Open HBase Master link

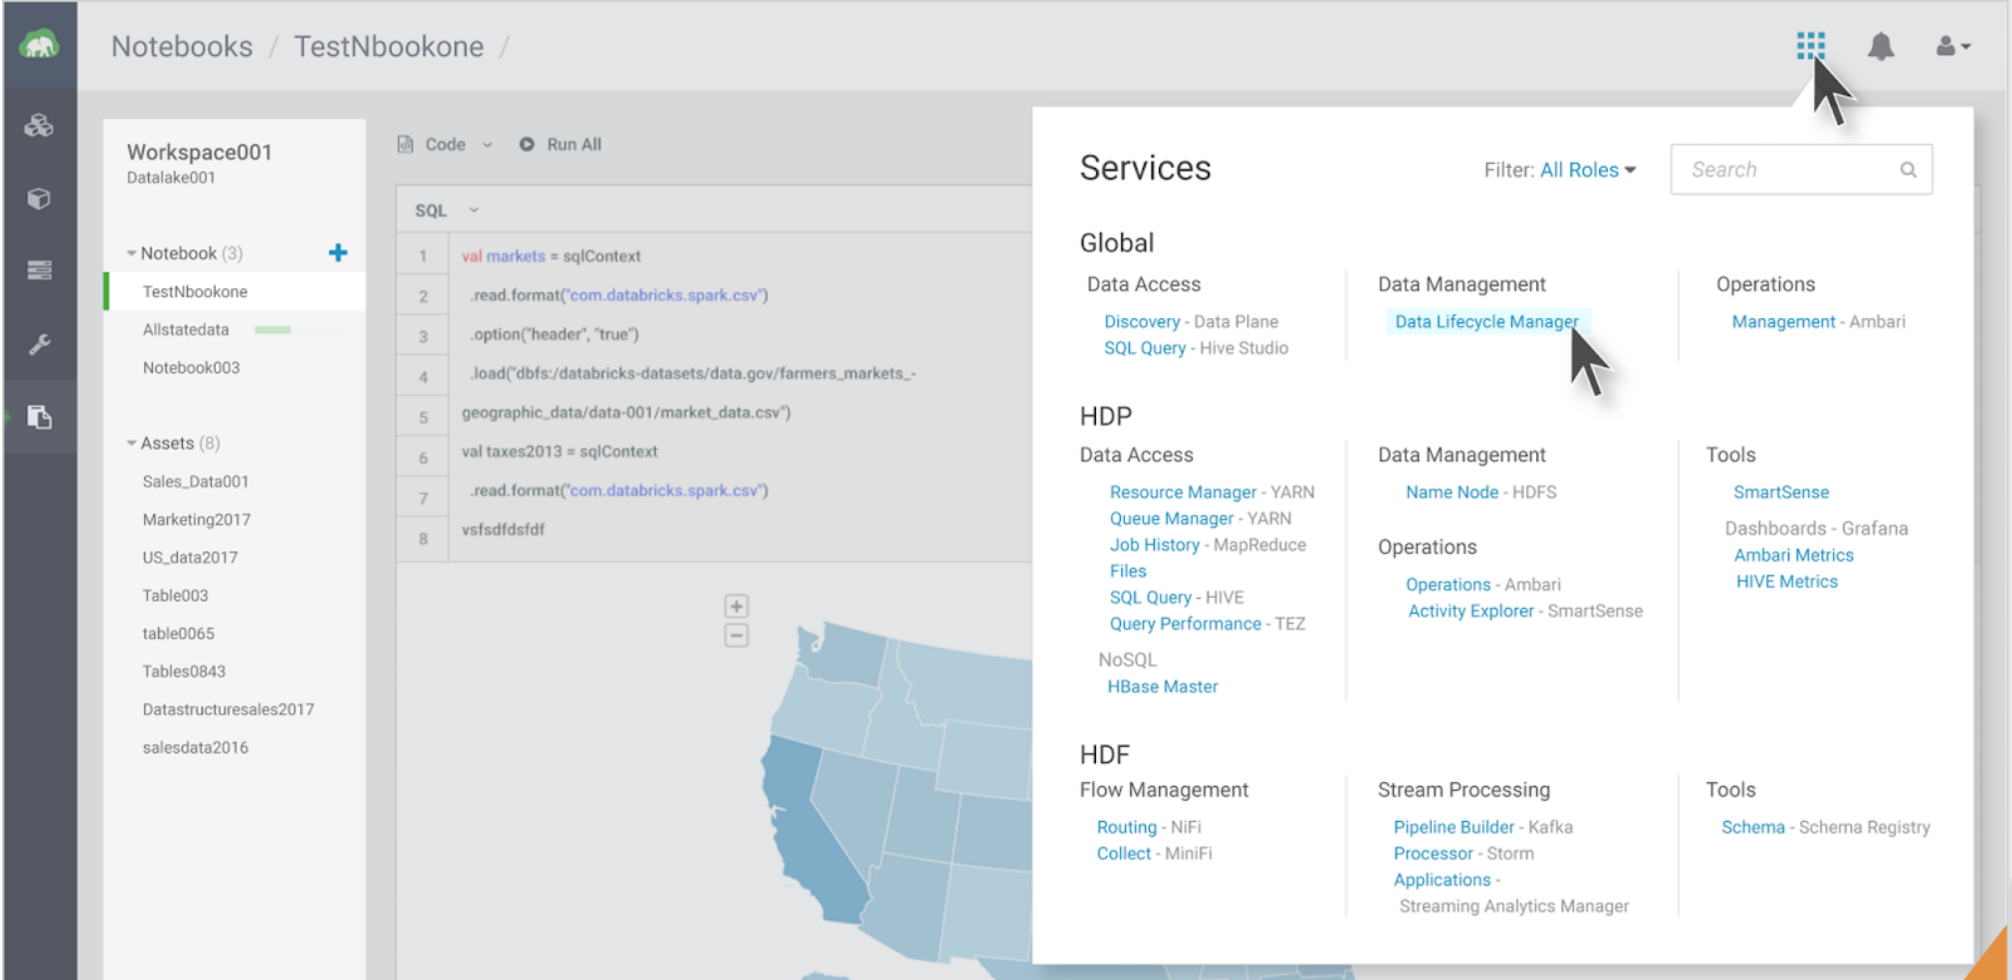(x=1162, y=686)
